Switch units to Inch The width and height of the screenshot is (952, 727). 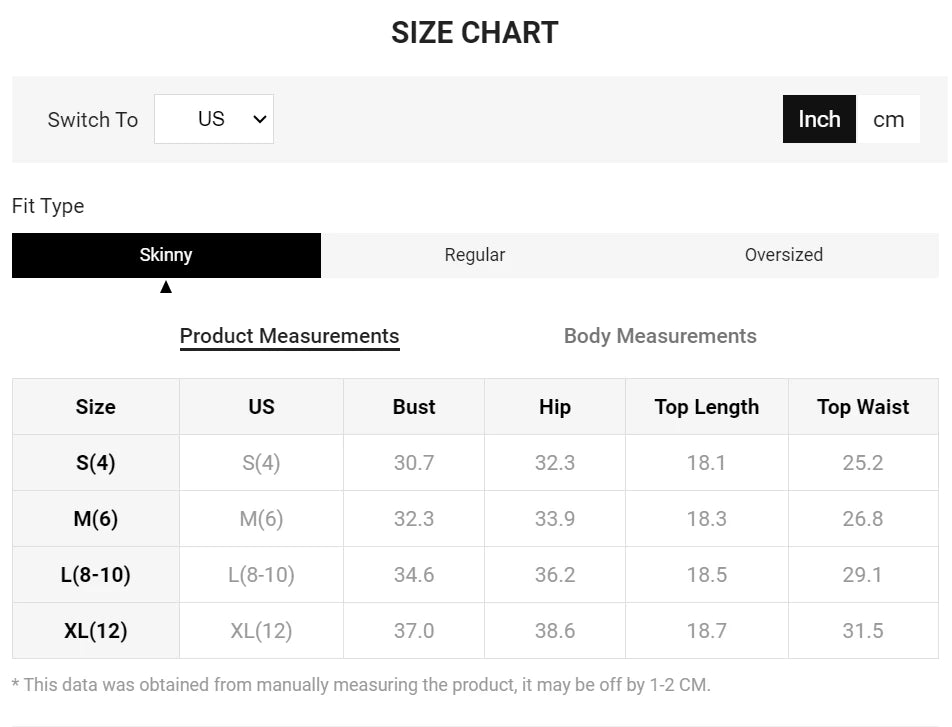click(819, 119)
